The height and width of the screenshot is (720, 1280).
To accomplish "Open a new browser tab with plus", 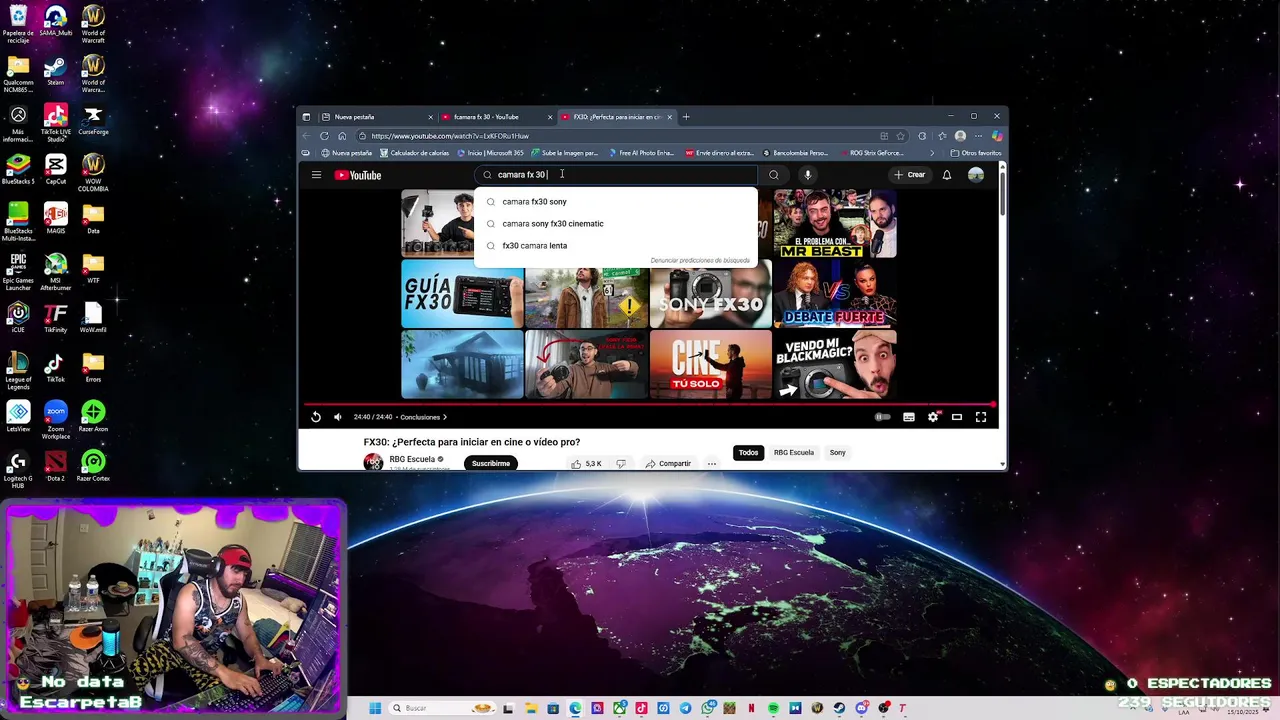I will coord(686,117).
